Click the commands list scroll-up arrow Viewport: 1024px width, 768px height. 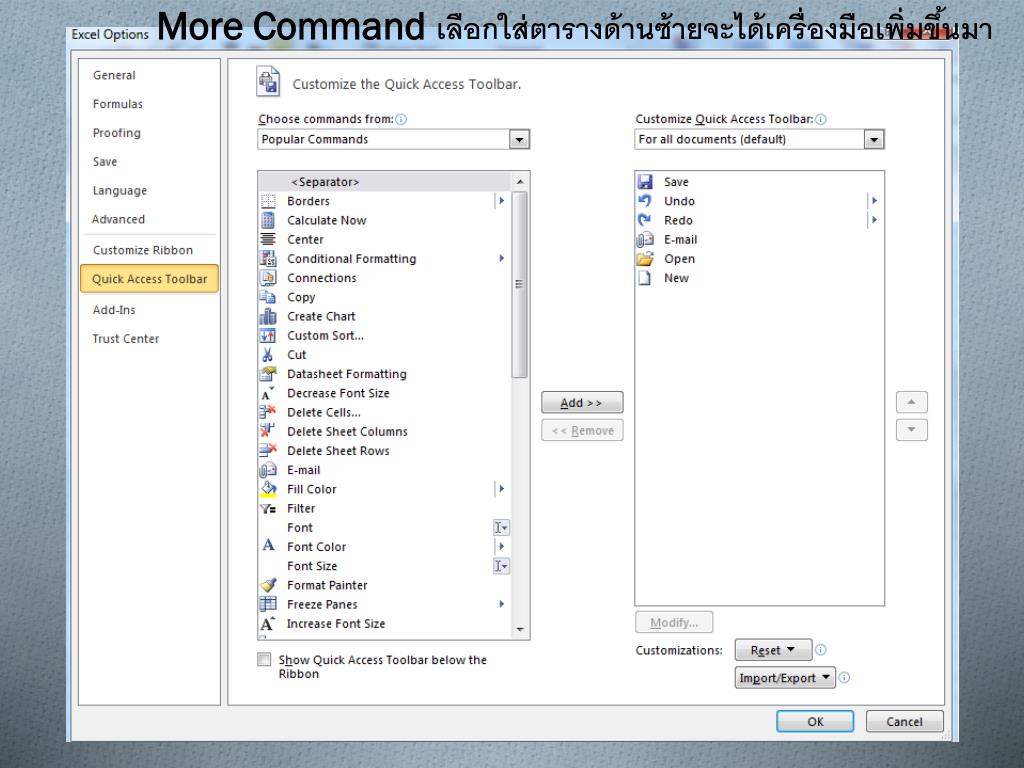[x=520, y=182]
